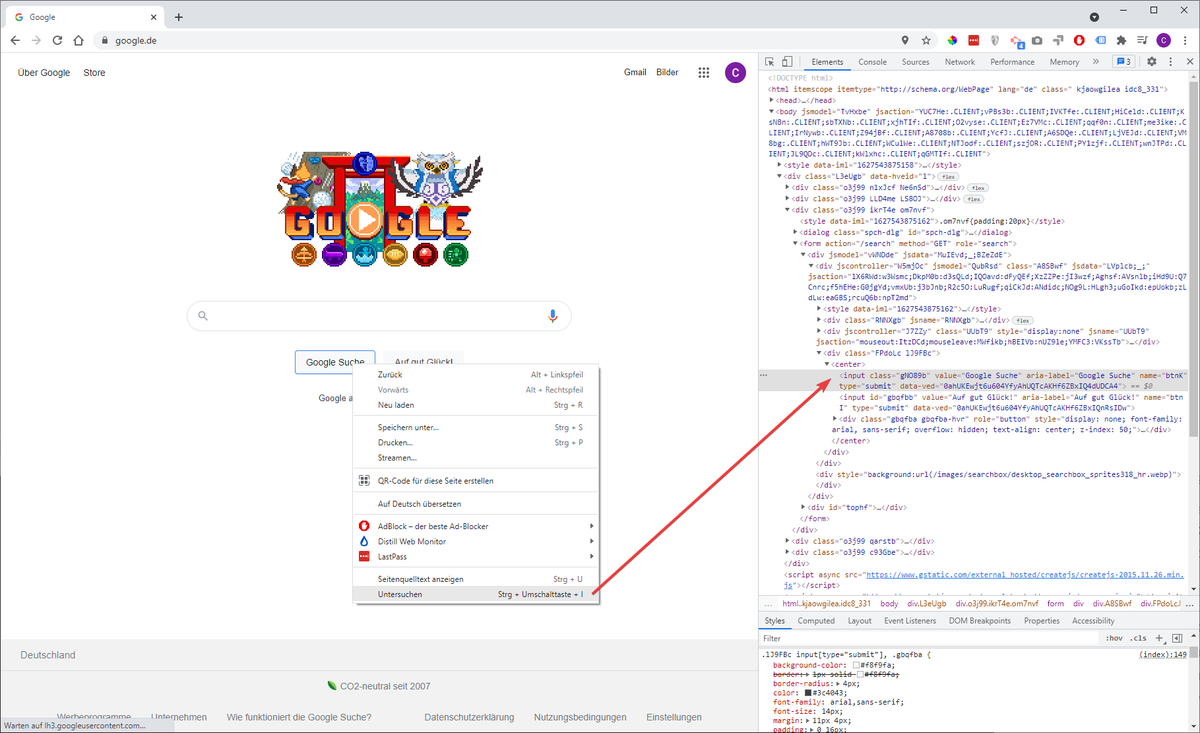This screenshot has height=733, width=1200.
Task: Toggle the .cls class editor
Action: pyautogui.click(x=1138, y=638)
